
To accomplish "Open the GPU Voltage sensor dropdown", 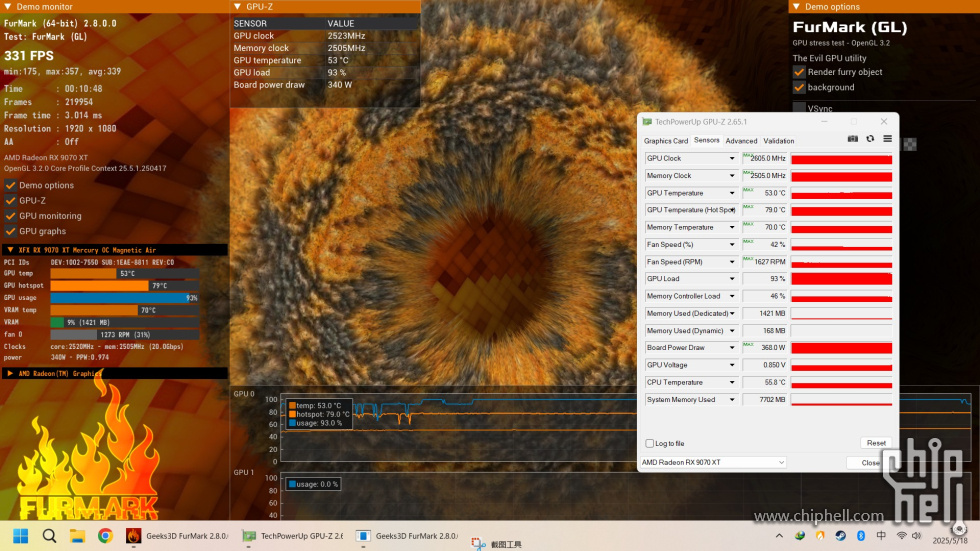I will tap(732, 365).
